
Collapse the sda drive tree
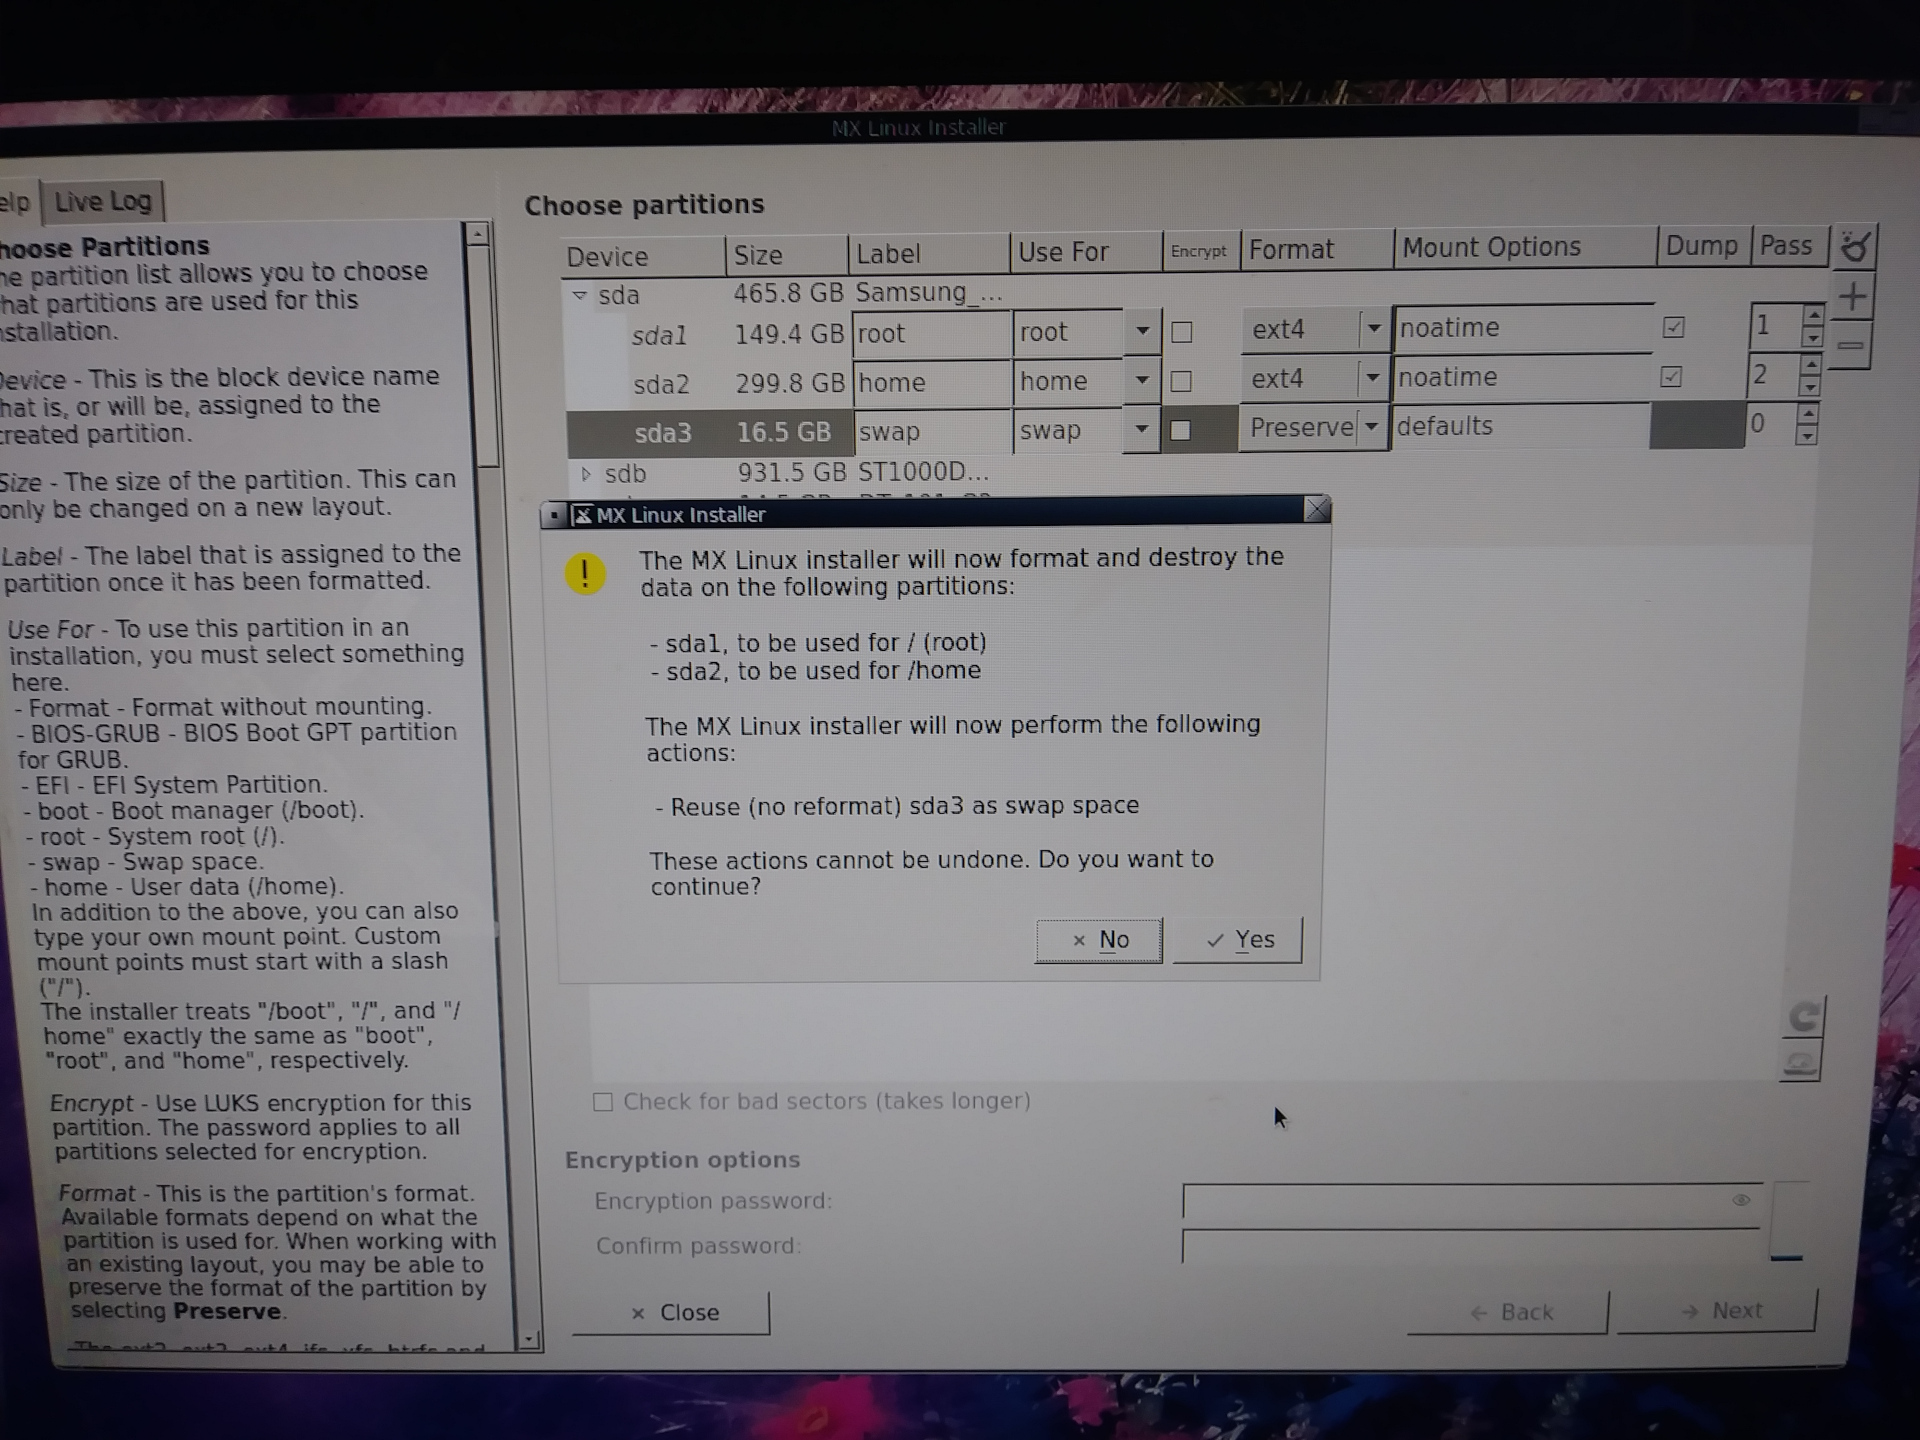point(579,295)
